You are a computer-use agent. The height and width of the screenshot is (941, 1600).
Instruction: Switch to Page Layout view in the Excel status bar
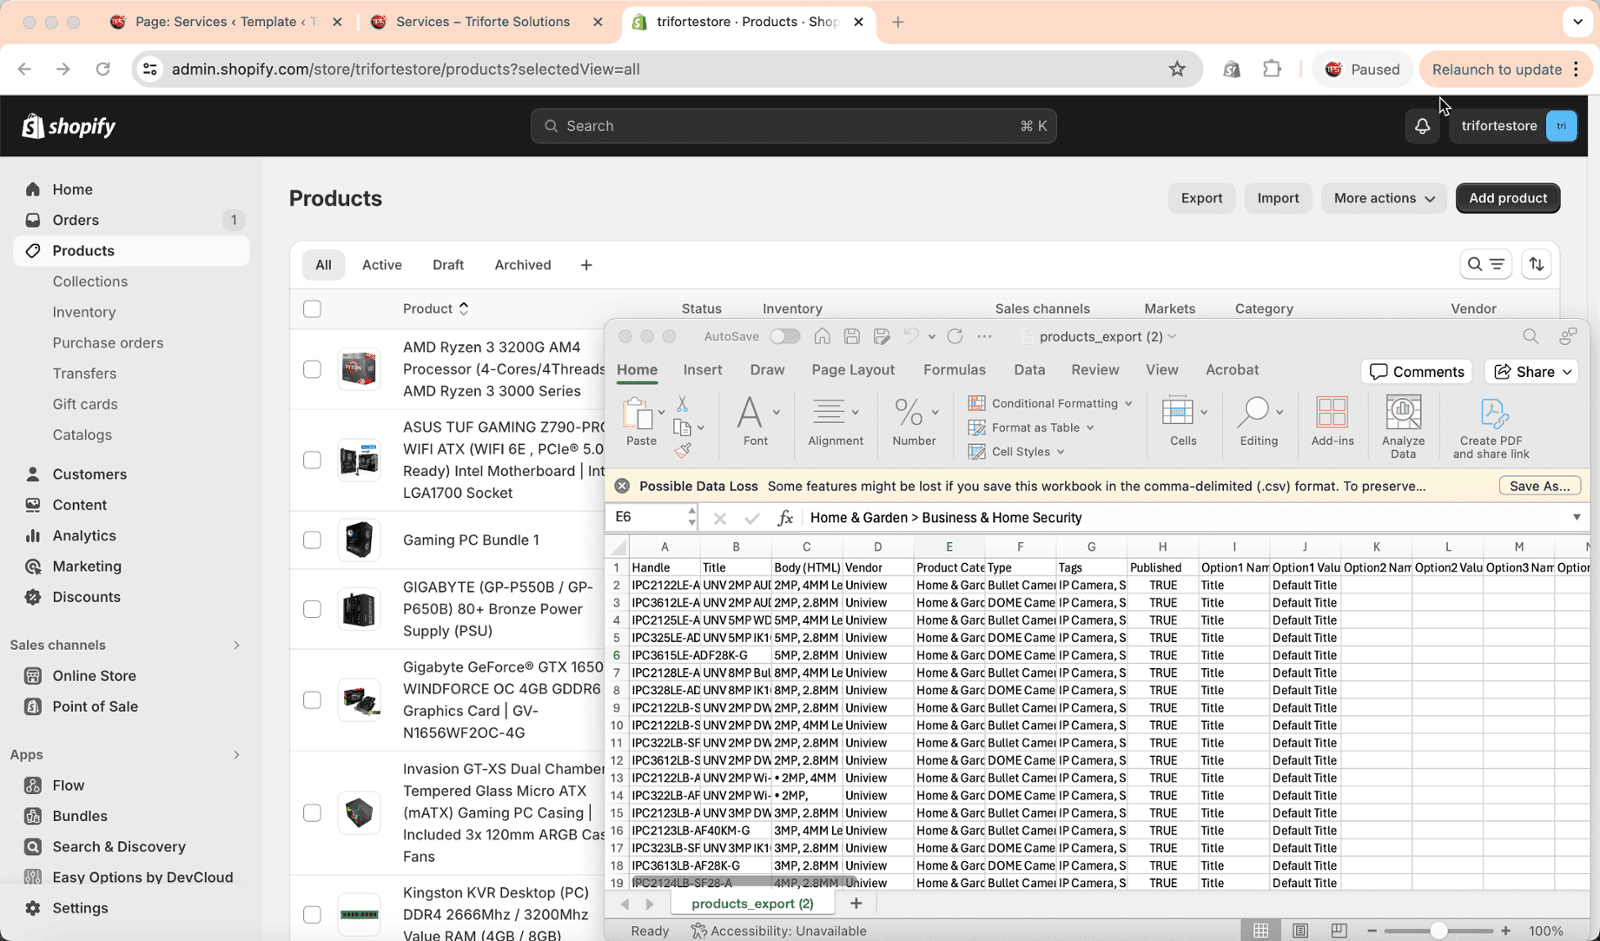pos(1300,931)
